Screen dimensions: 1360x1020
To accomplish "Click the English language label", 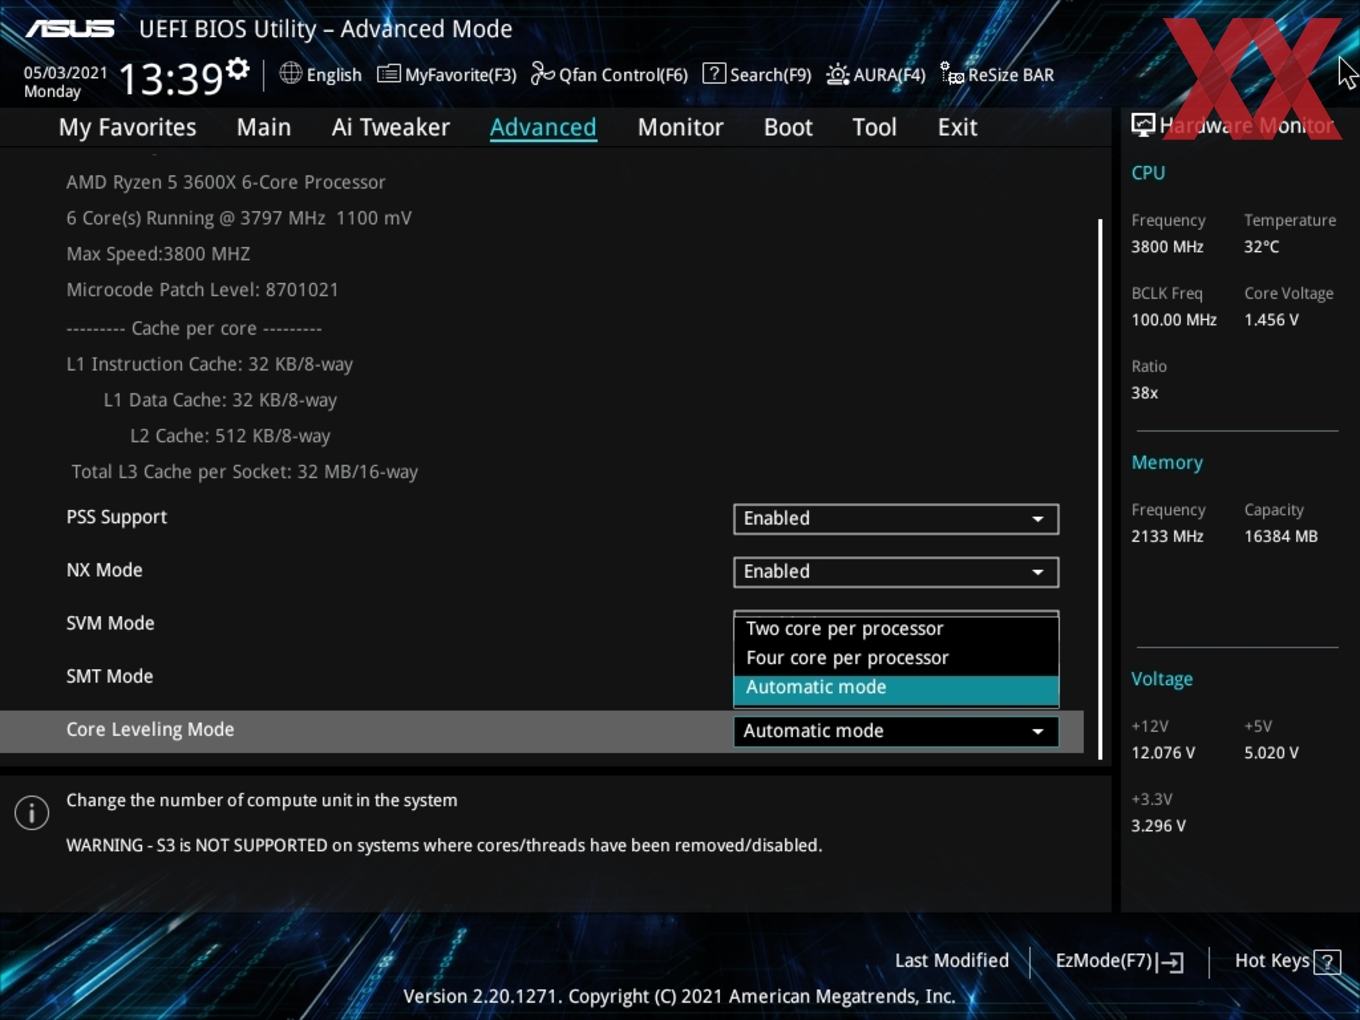I will pyautogui.click(x=334, y=75).
